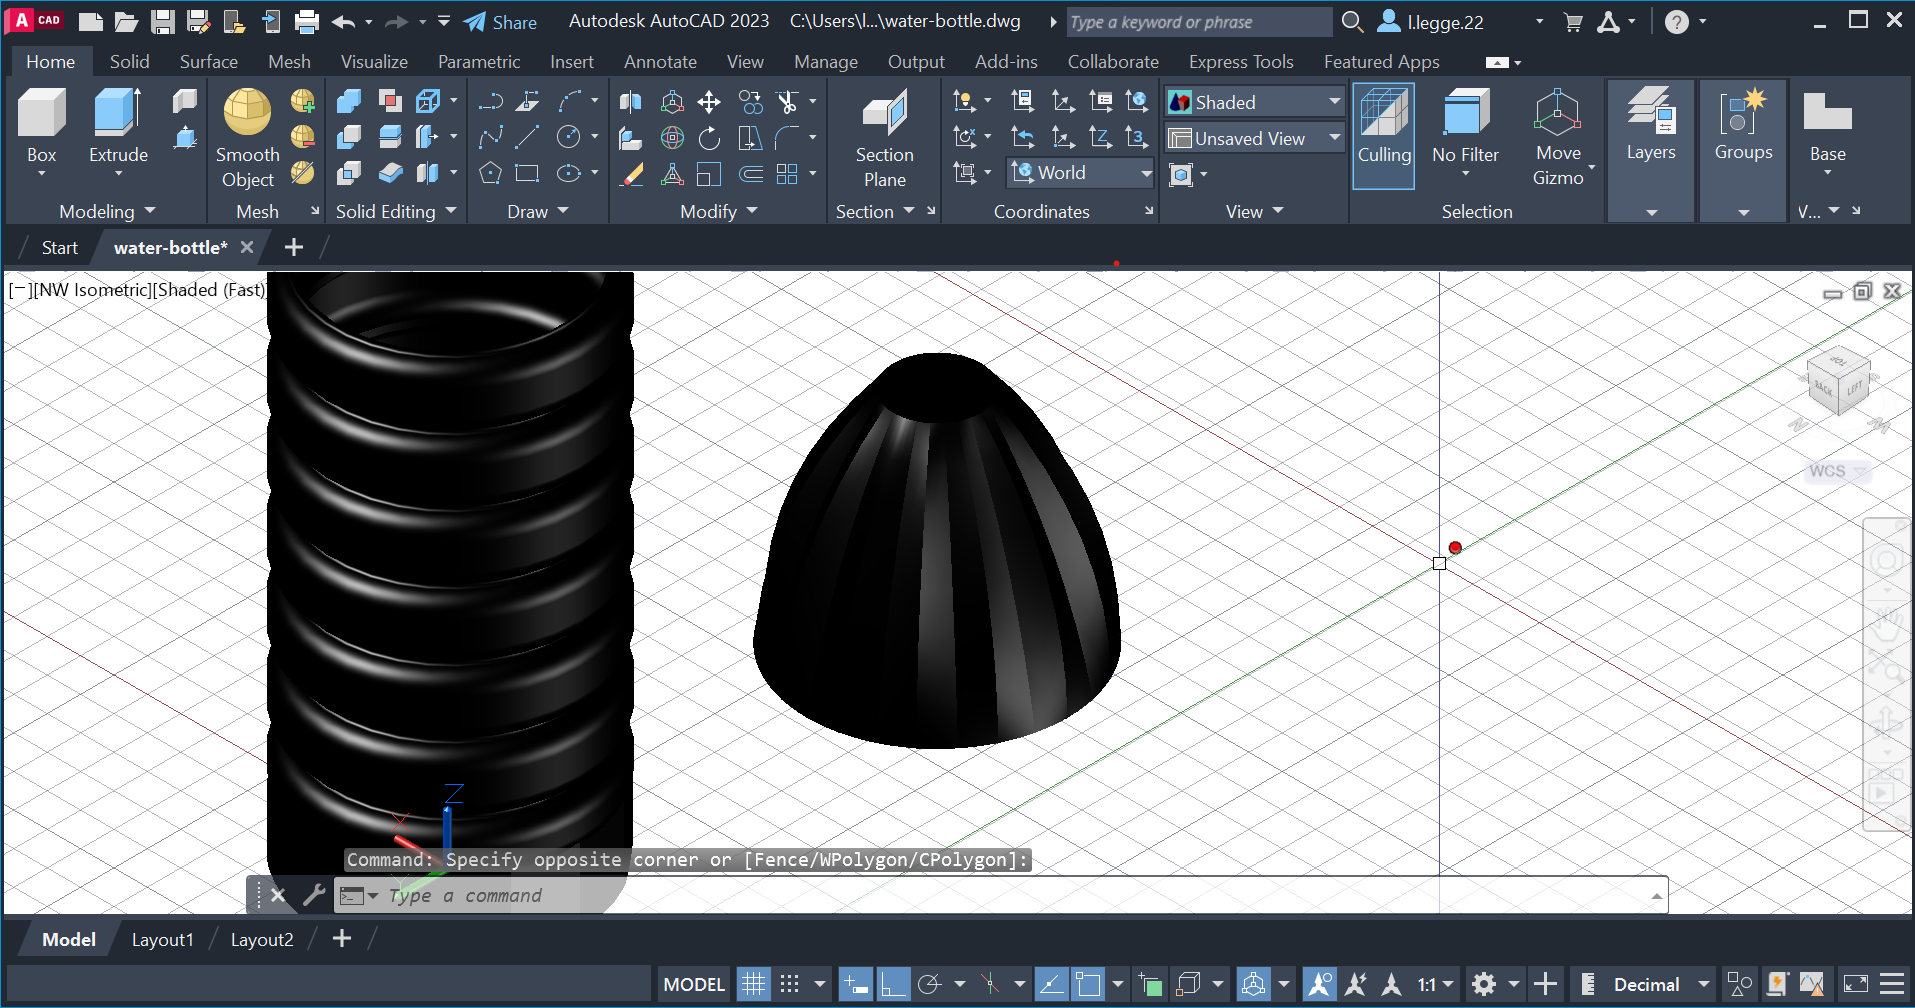Expand the Modify panel
The height and width of the screenshot is (1008, 1915).
click(719, 211)
